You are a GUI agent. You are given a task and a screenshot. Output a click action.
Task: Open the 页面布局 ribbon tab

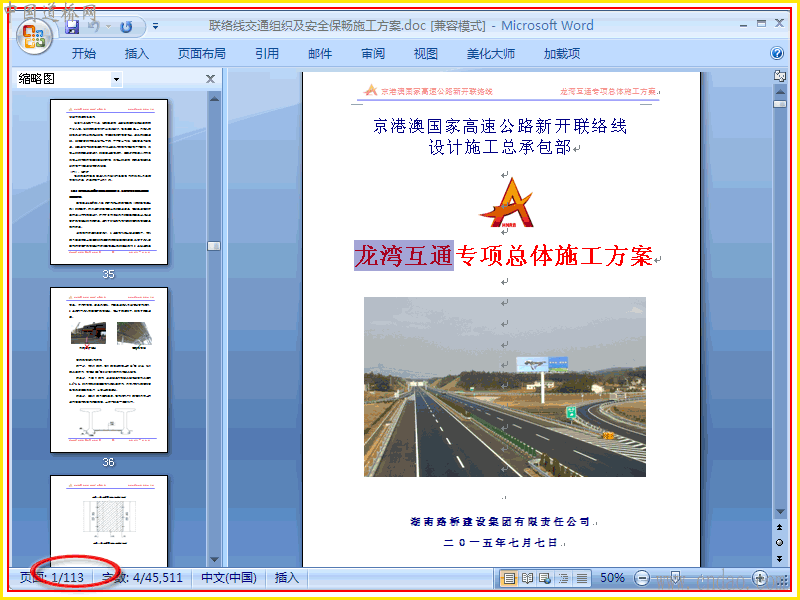(x=202, y=54)
